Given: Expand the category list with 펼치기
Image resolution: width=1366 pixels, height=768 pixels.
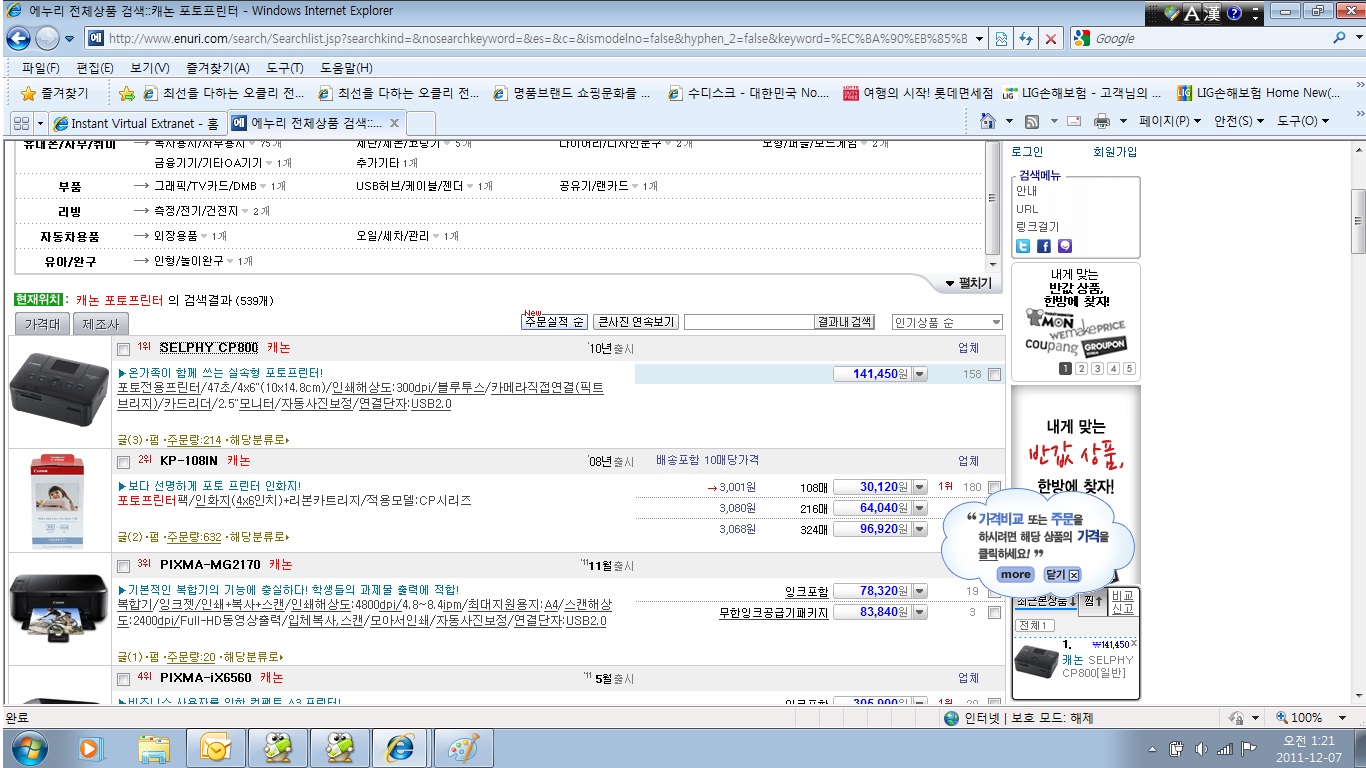Looking at the screenshot, I should (x=968, y=283).
